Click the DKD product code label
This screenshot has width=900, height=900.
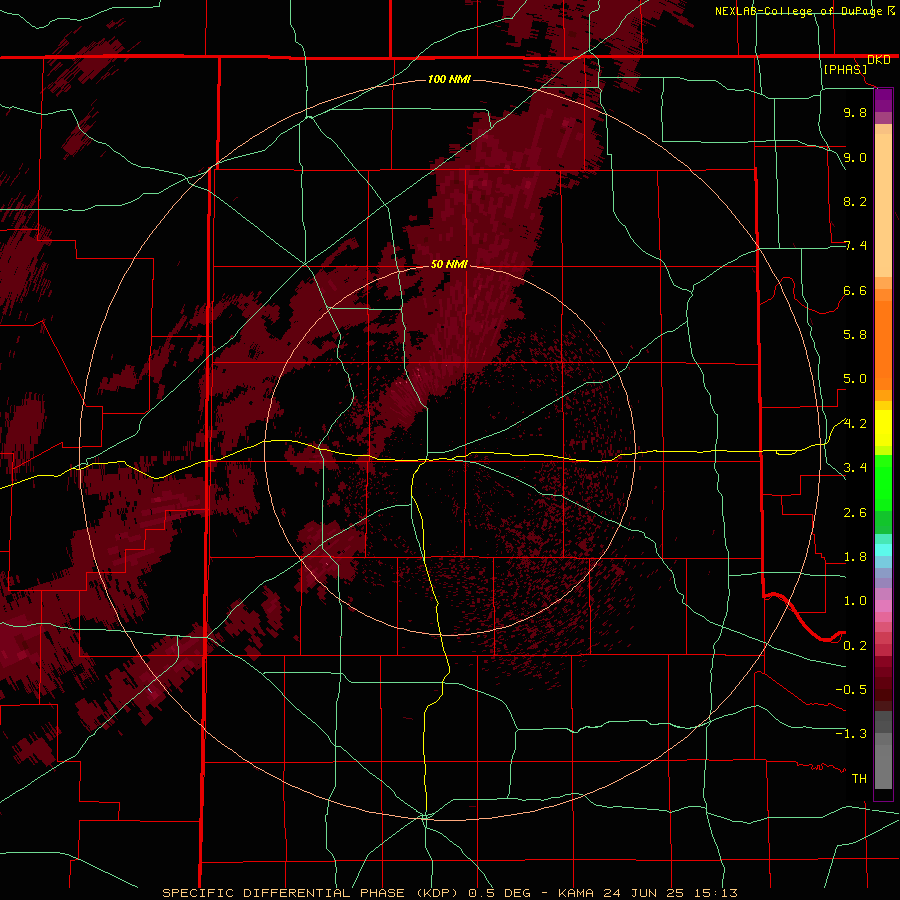coord(879,60)
